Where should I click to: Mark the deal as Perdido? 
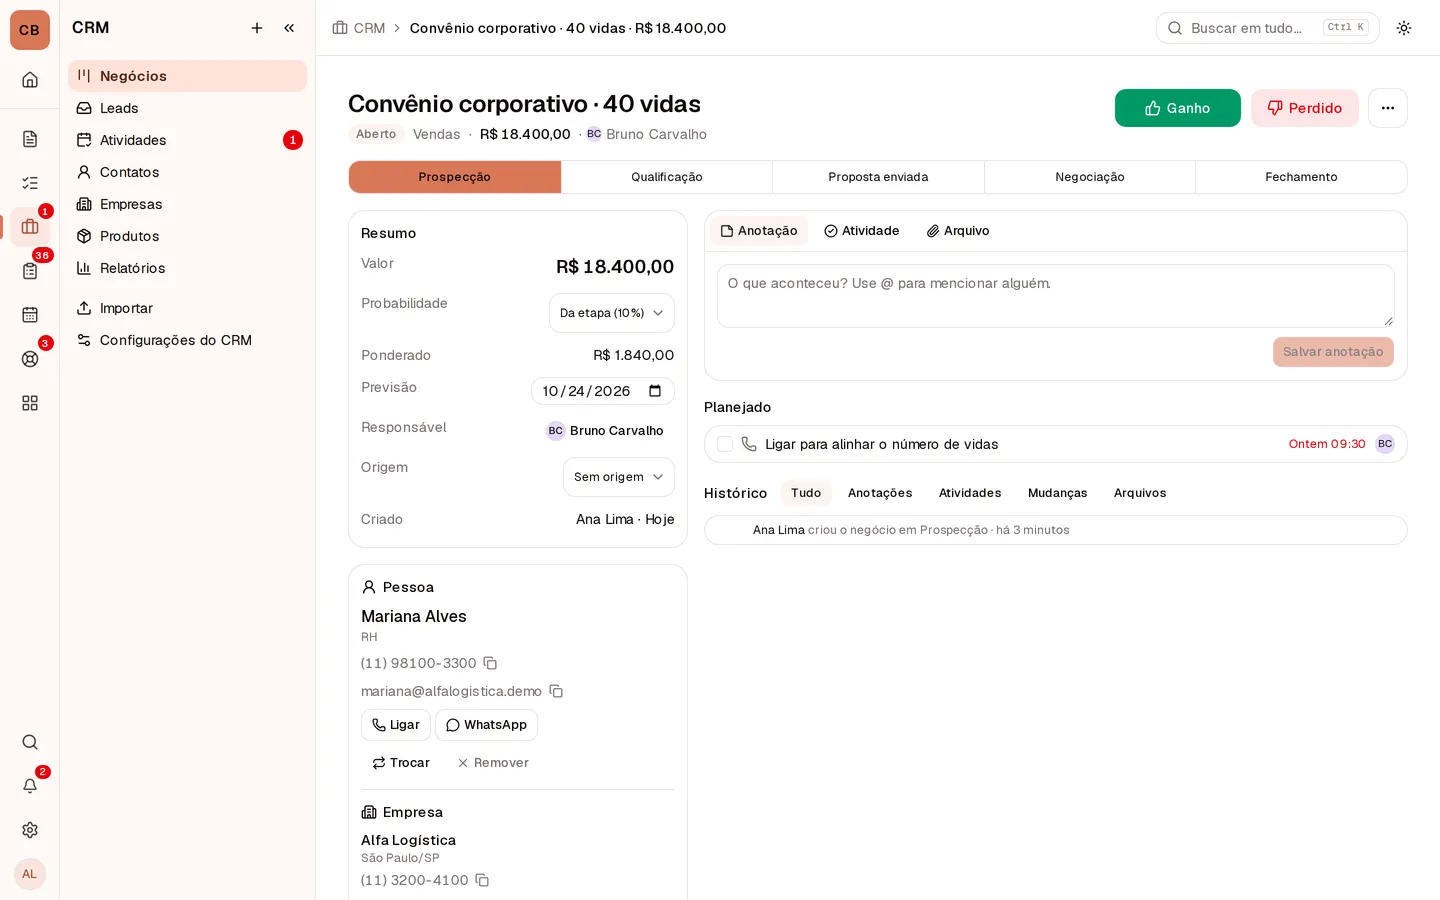pos(1305,108)
